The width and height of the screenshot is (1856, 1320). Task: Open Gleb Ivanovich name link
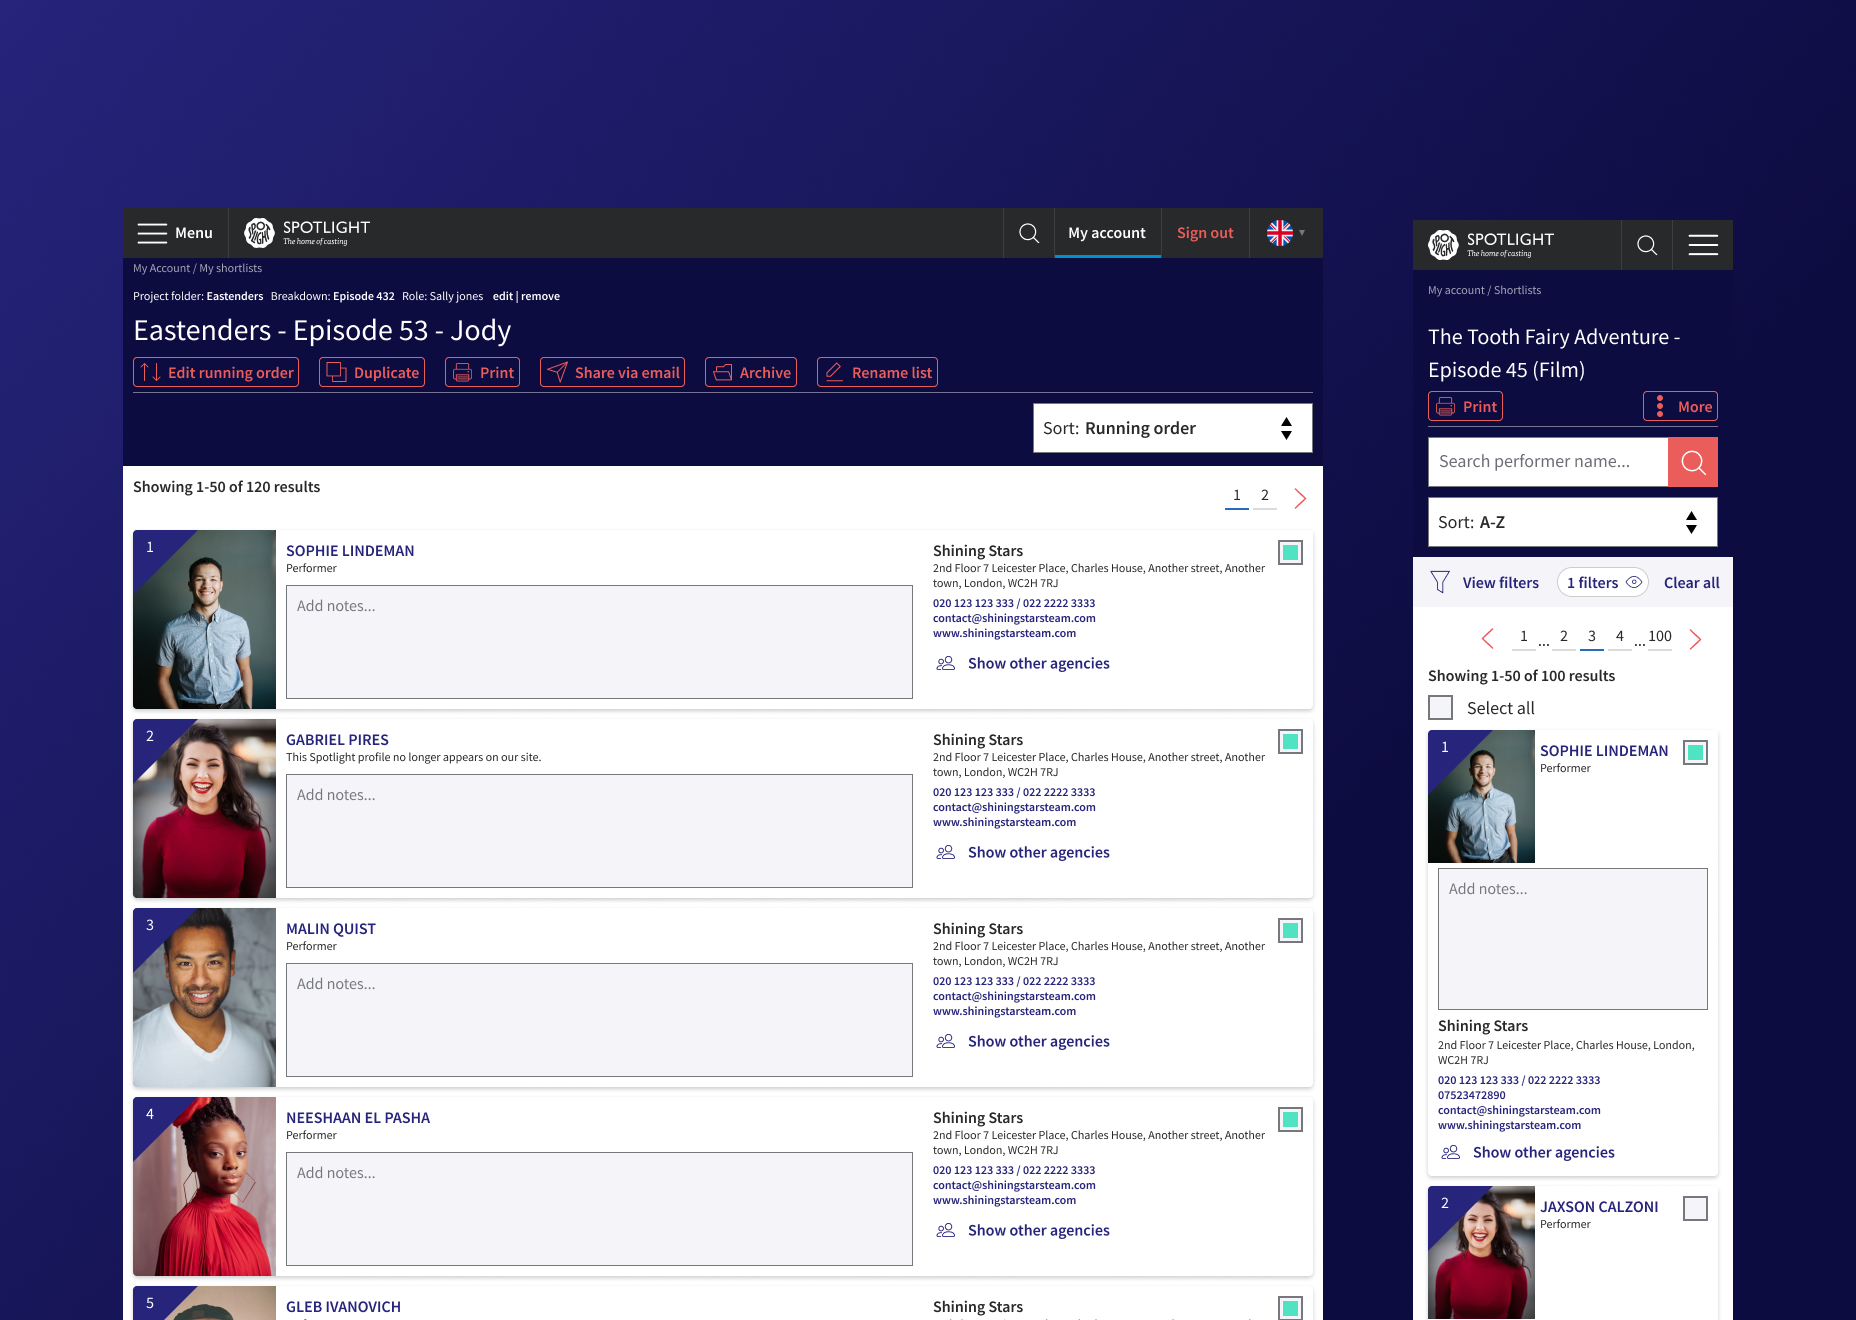pyautogui.click(x=343, y=1307)
